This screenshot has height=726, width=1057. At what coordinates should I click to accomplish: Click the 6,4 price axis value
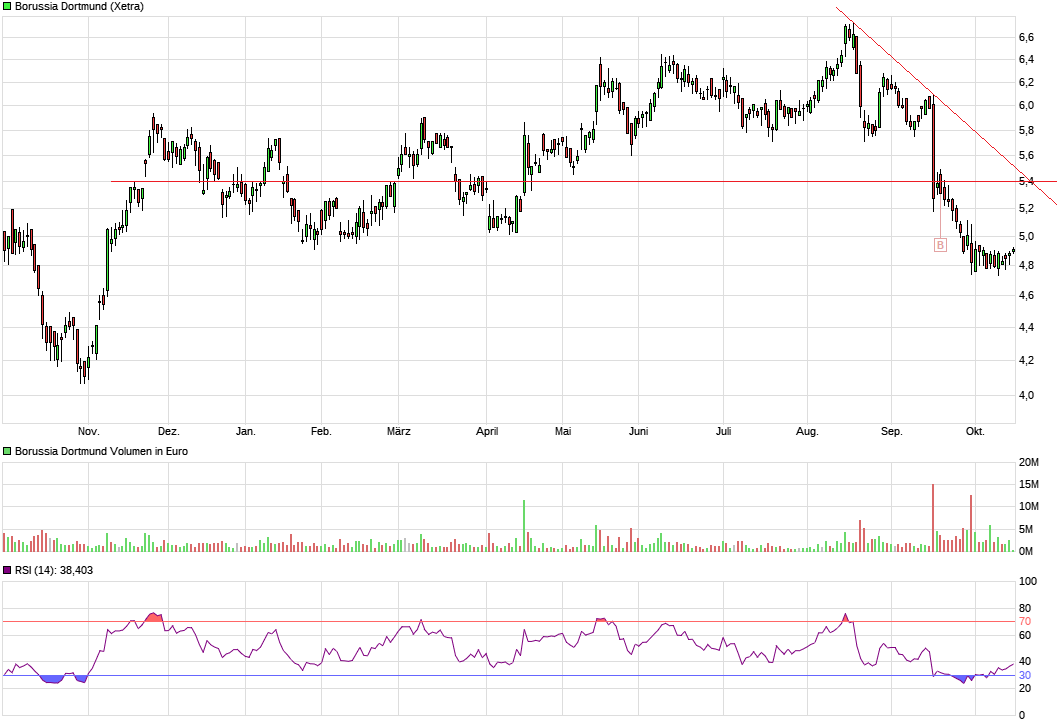[x=1026, y=60]
